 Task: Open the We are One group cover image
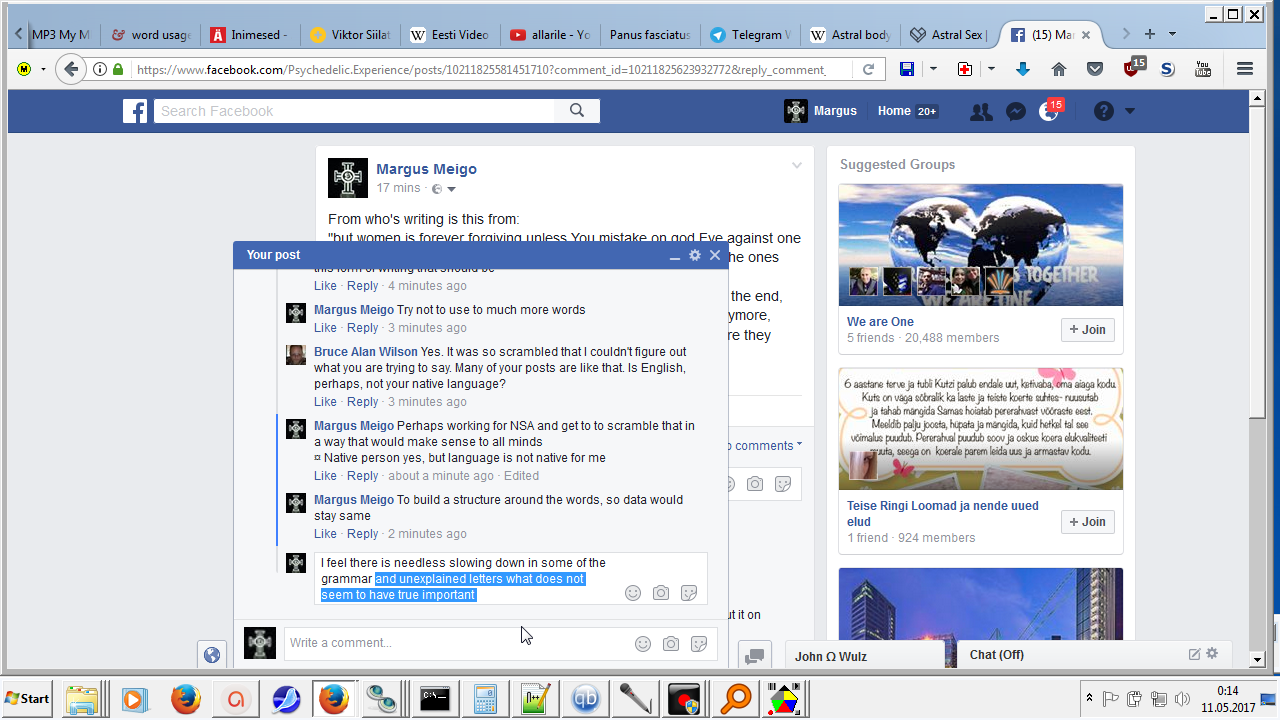click(x=981, y=245)
